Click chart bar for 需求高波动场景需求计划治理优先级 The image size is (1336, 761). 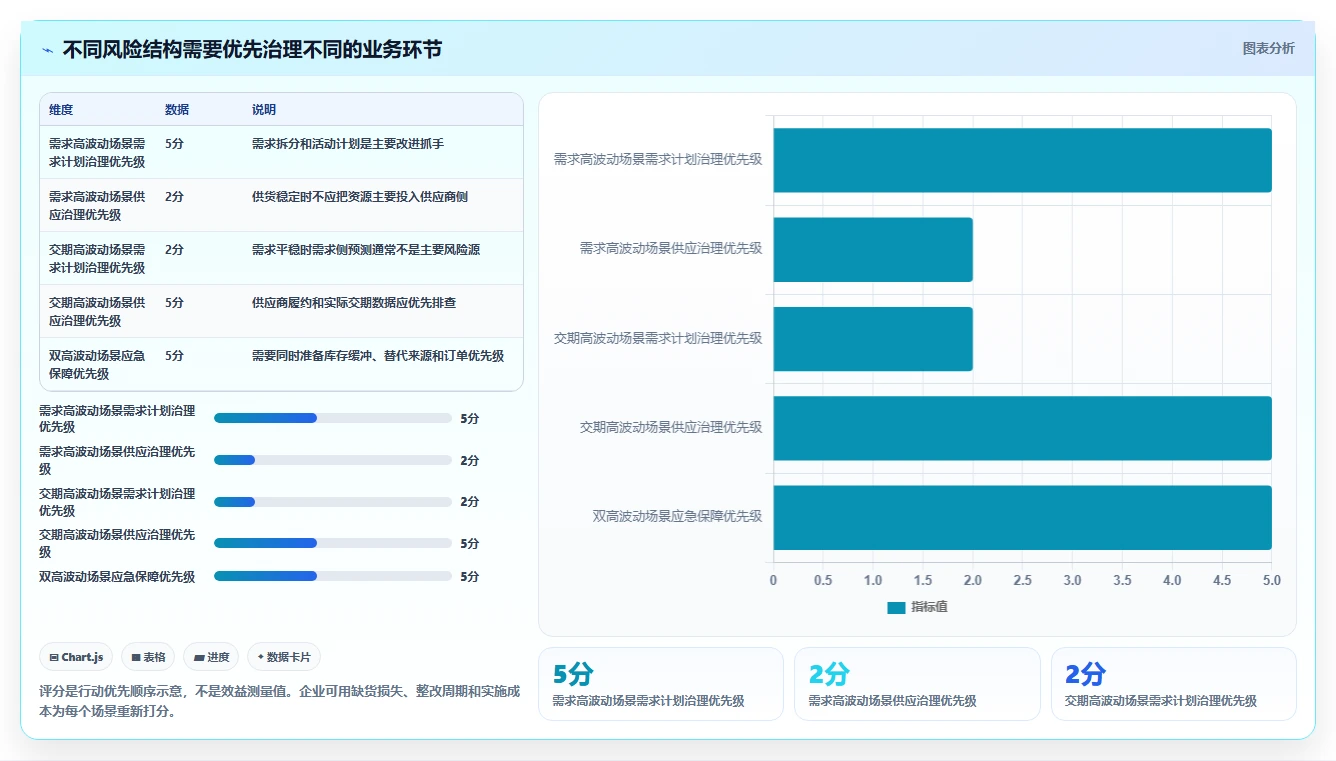(1022, 160)
